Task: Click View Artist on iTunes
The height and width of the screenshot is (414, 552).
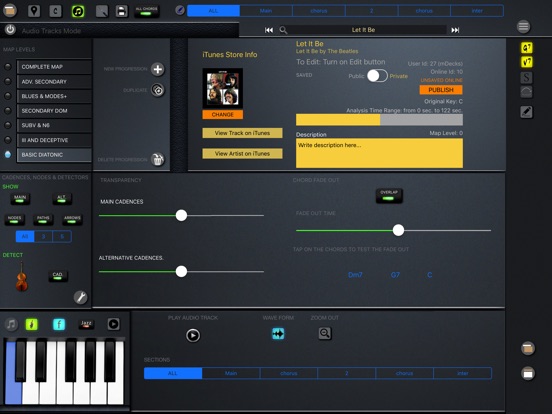Action: [242, 153]
